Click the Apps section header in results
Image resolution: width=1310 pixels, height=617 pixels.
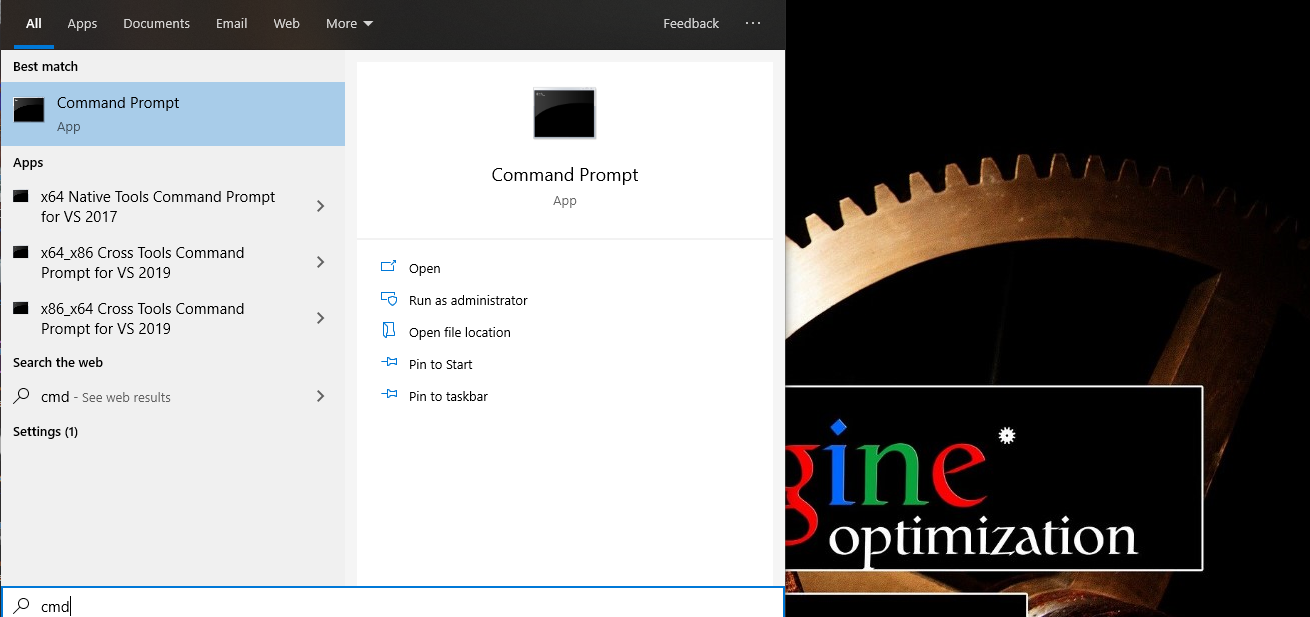(x=28, y=163)
